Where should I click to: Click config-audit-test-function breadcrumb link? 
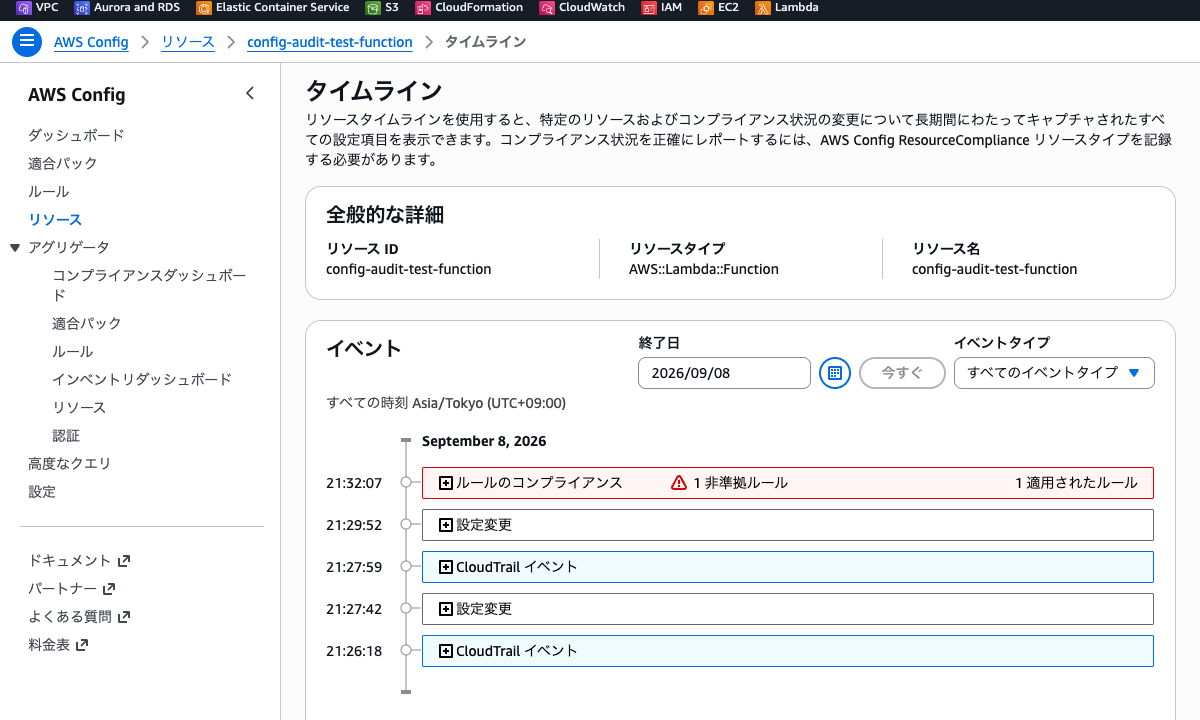pyautogui.click(x=330, y=42)
